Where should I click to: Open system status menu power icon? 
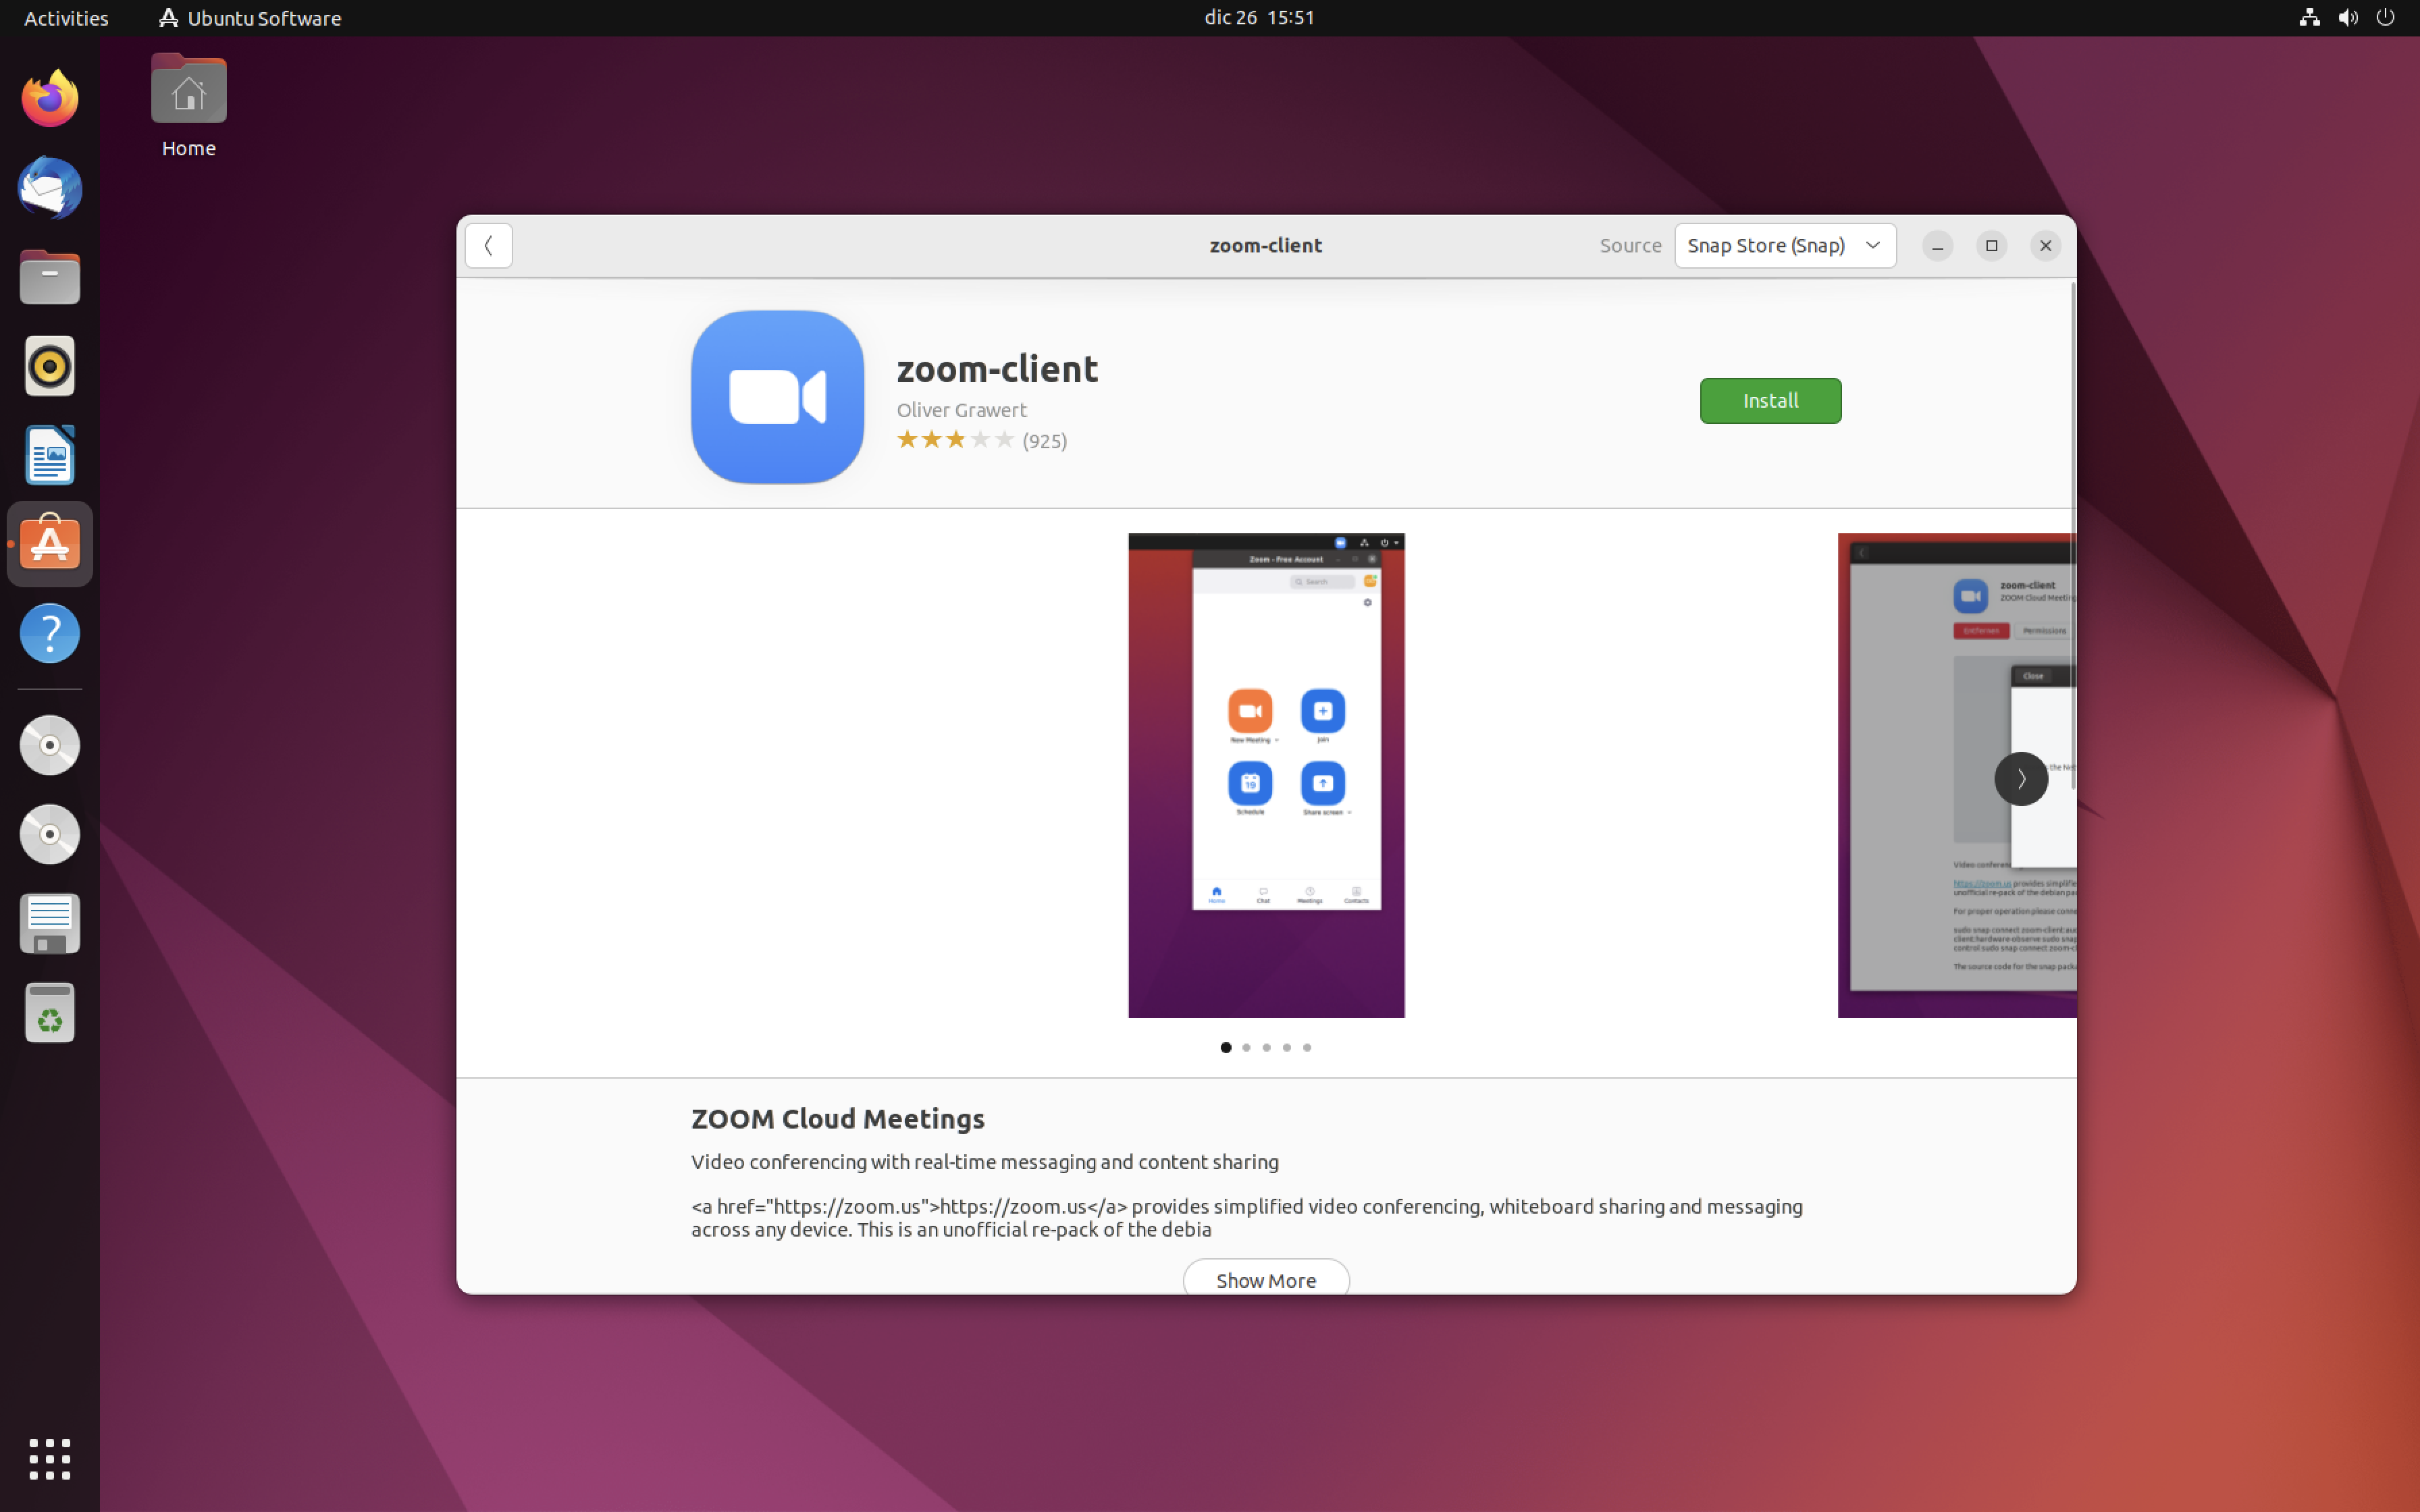[x=2385, y=17]
